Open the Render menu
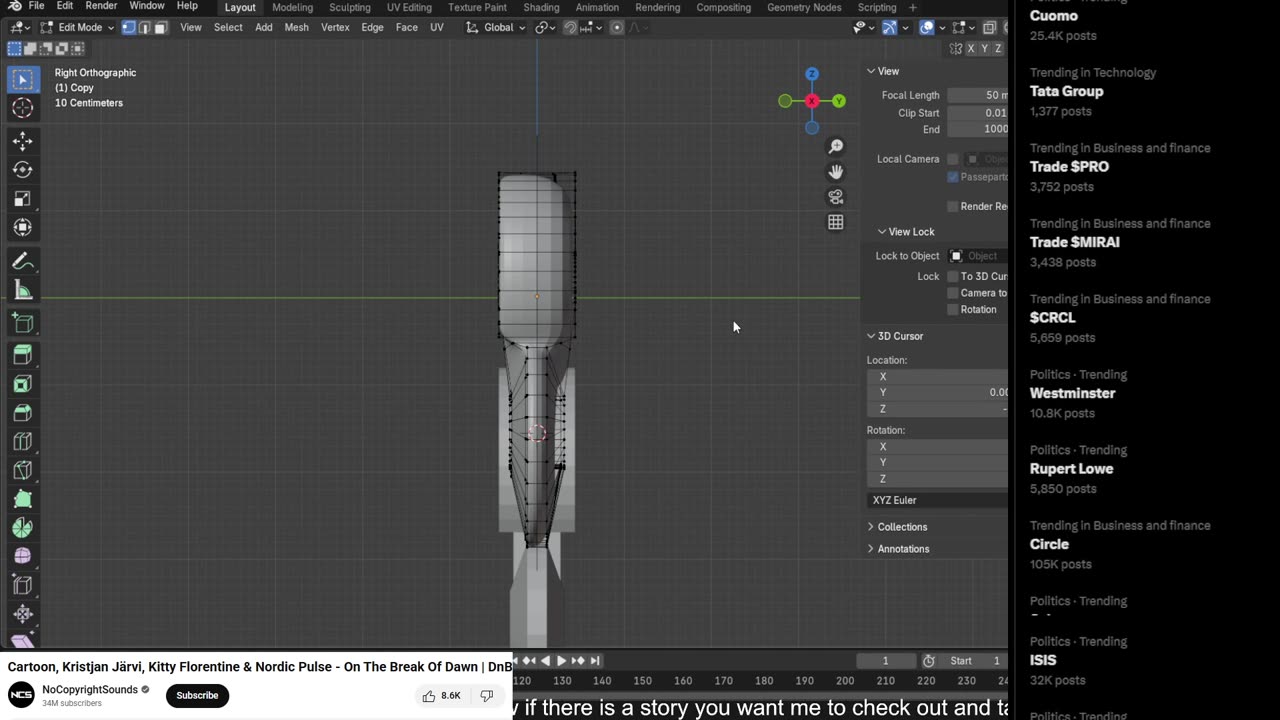Viewport: 1280px width, 720px height. point(101,7)
